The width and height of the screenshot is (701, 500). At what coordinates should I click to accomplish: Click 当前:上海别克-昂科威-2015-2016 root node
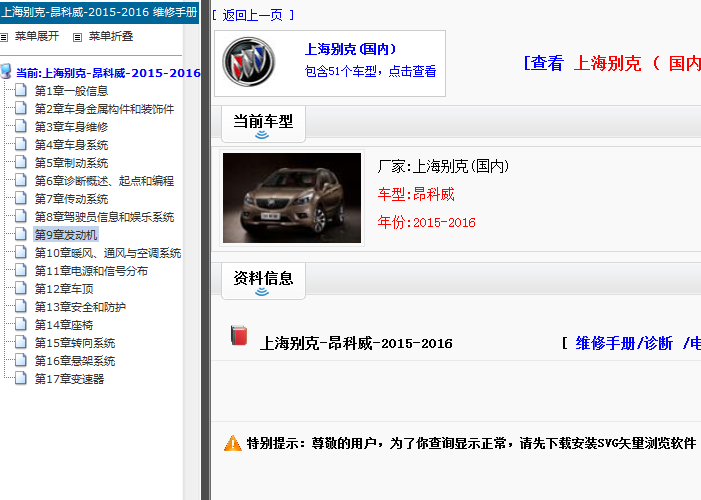[108, 73]
